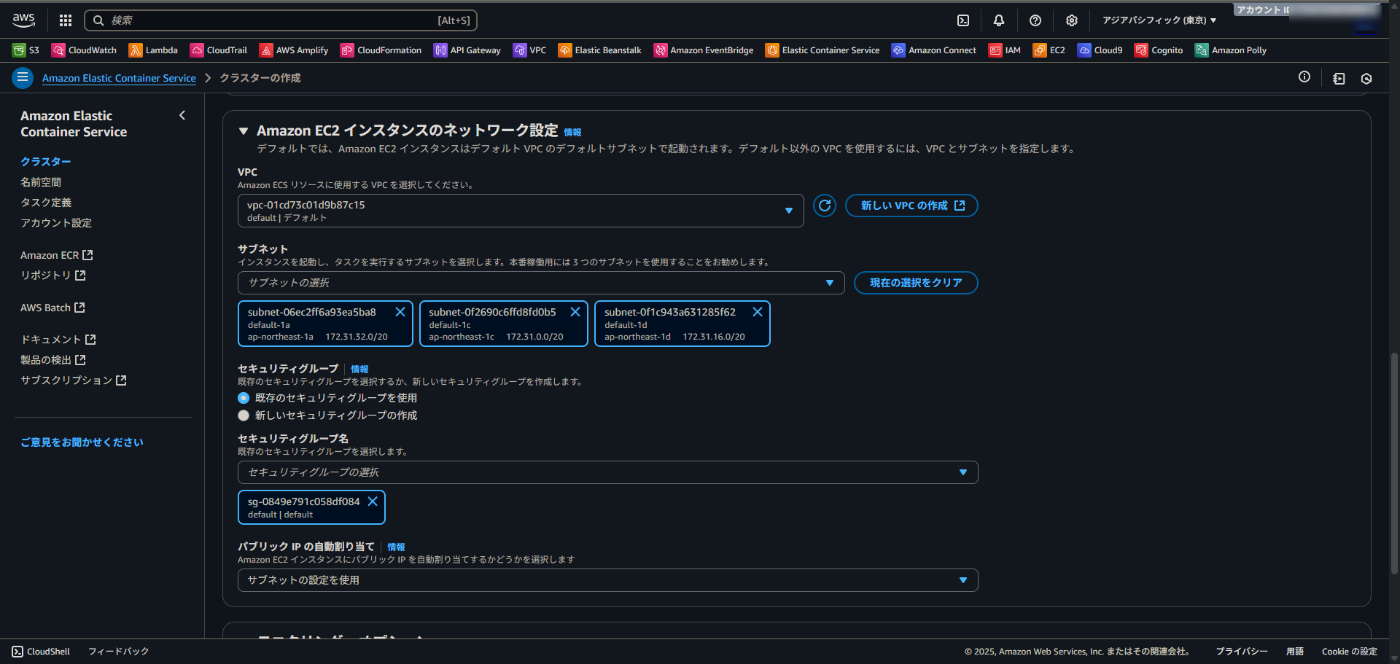Open プライバシー footer link

click(x=1242, y=651)
